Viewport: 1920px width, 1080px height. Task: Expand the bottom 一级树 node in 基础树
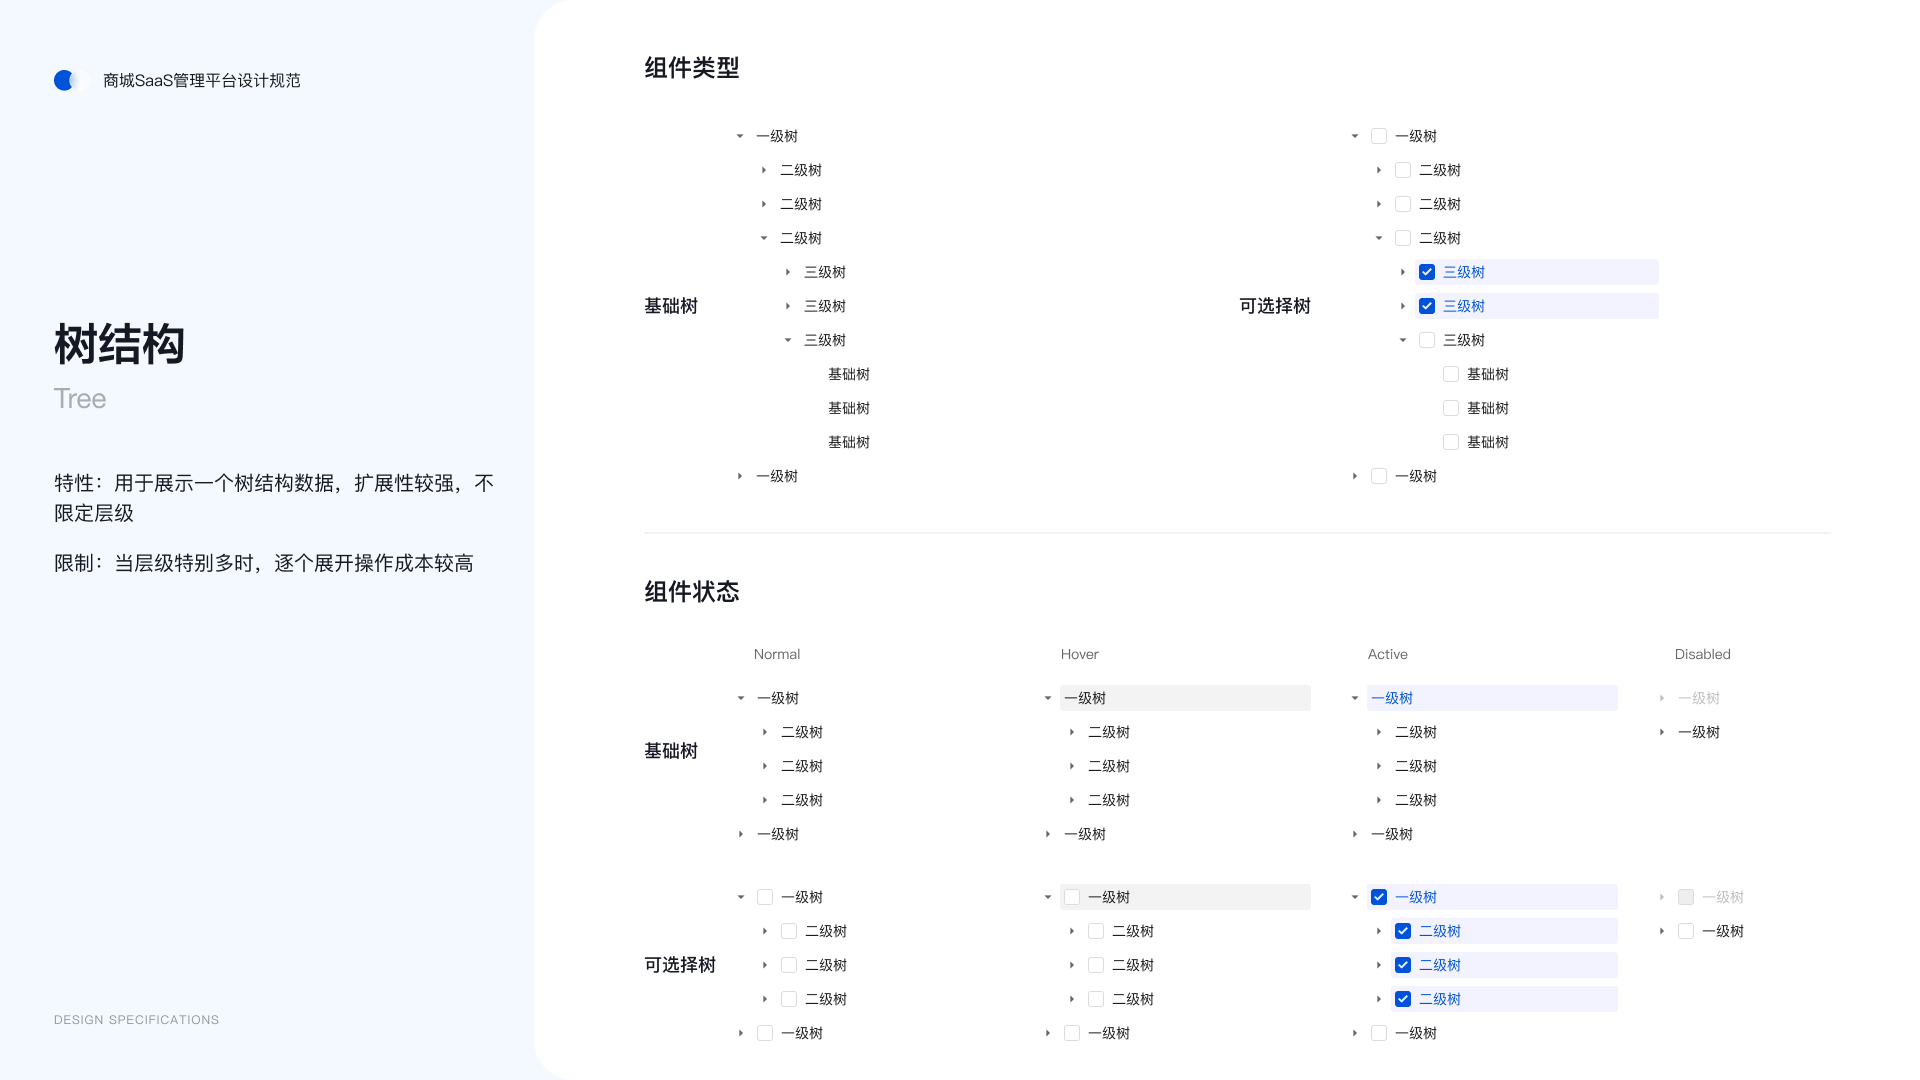pos(740,476)
